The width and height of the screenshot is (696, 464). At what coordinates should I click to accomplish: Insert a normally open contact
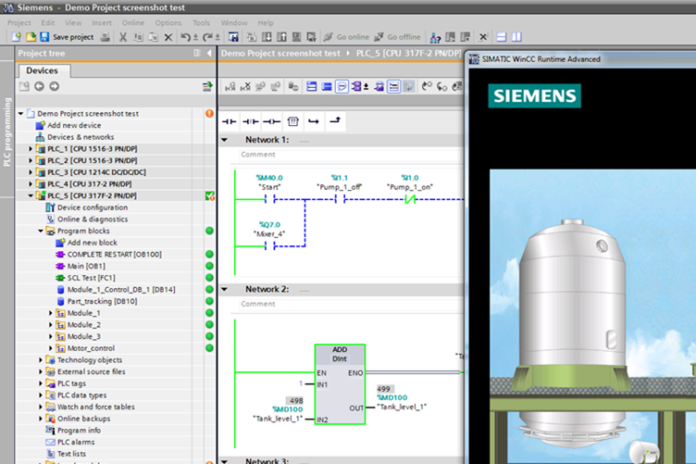(x=229, y=121)
